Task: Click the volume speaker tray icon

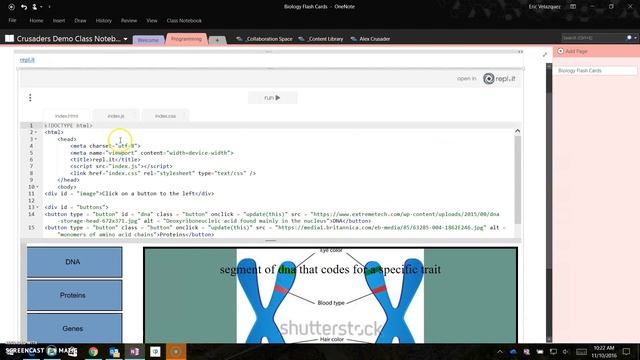Action: [566, 351]
